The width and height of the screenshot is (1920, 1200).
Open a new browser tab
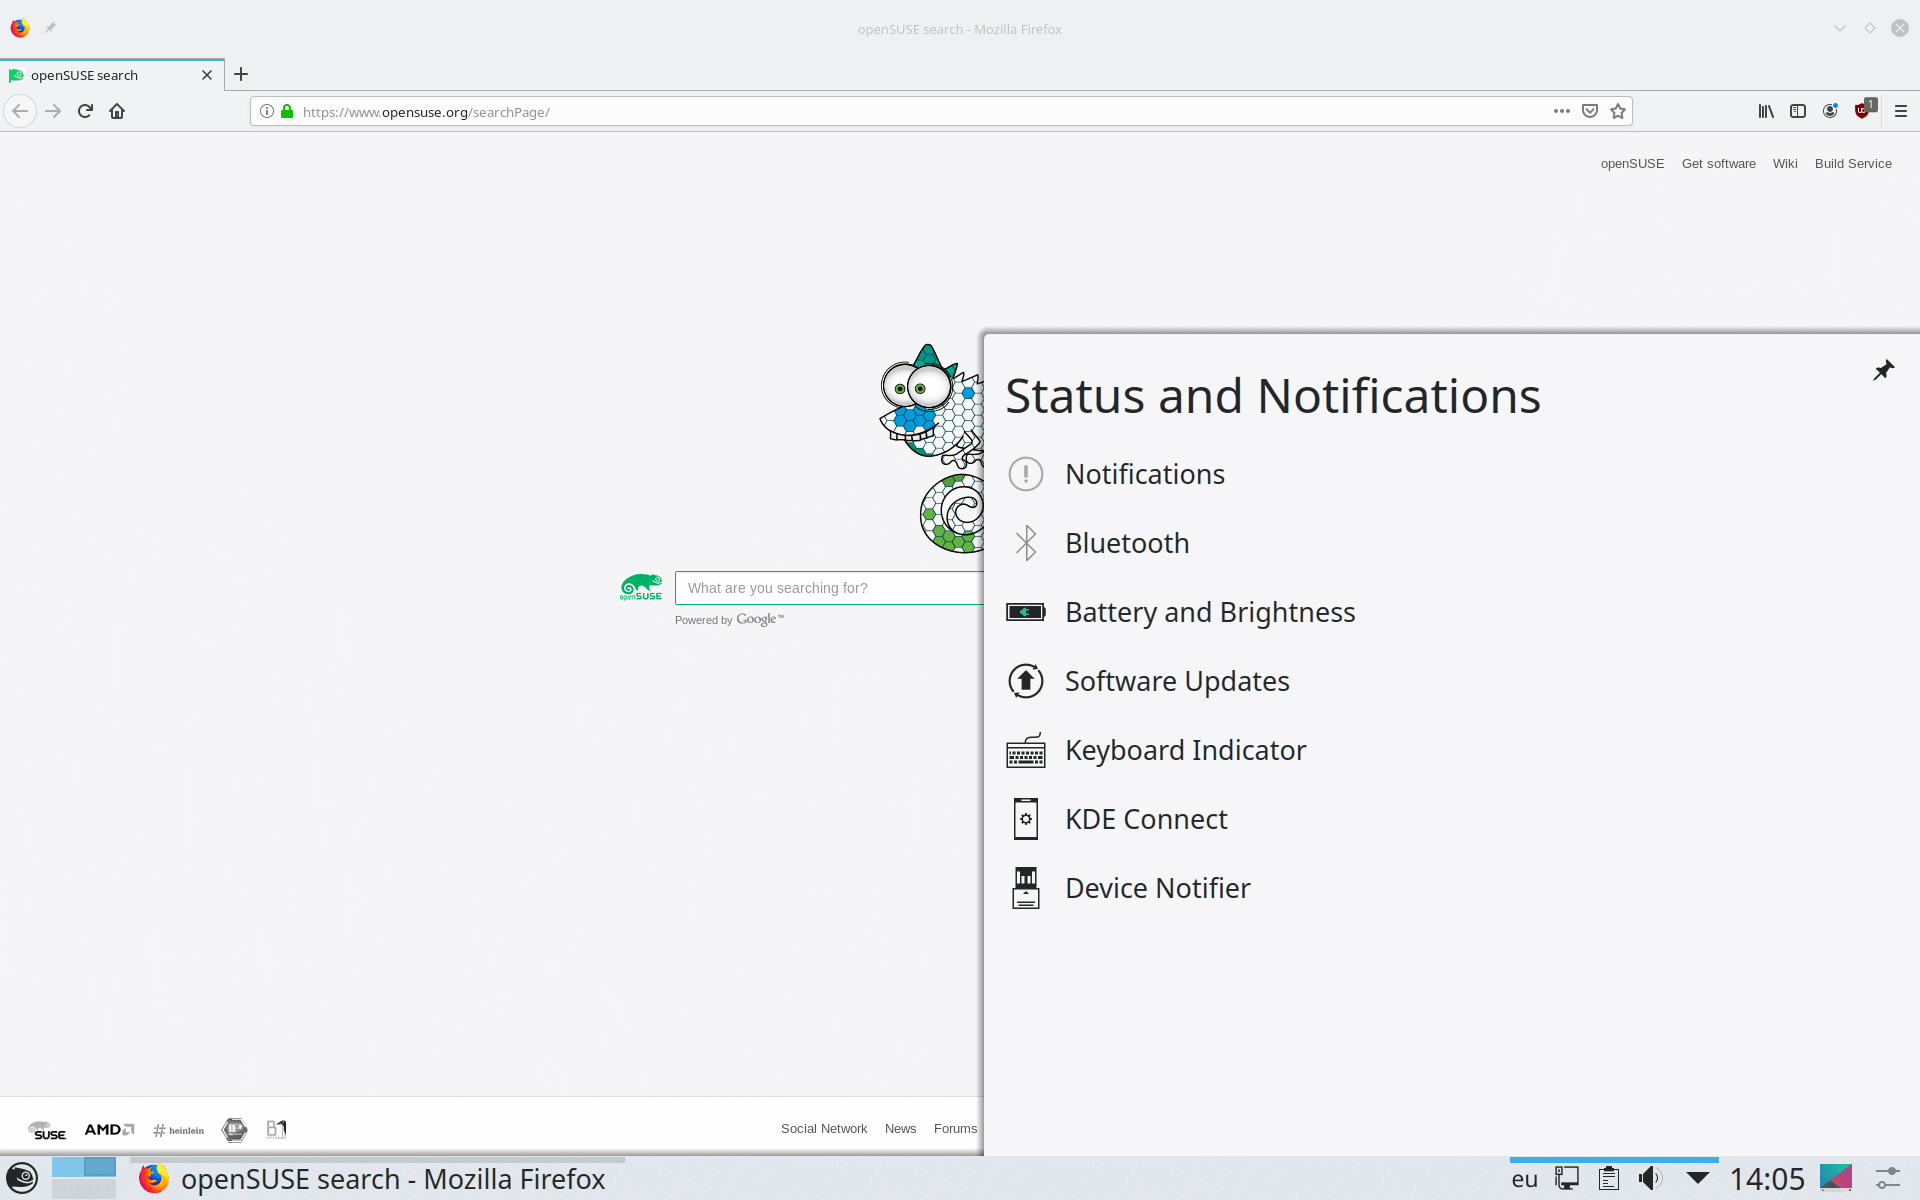coord(241,74)
